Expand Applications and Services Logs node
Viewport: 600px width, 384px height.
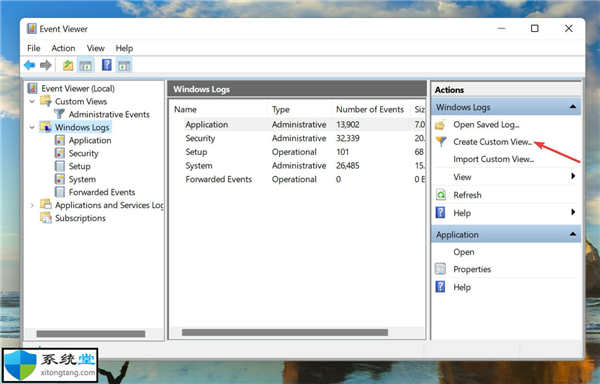[33, 205]
